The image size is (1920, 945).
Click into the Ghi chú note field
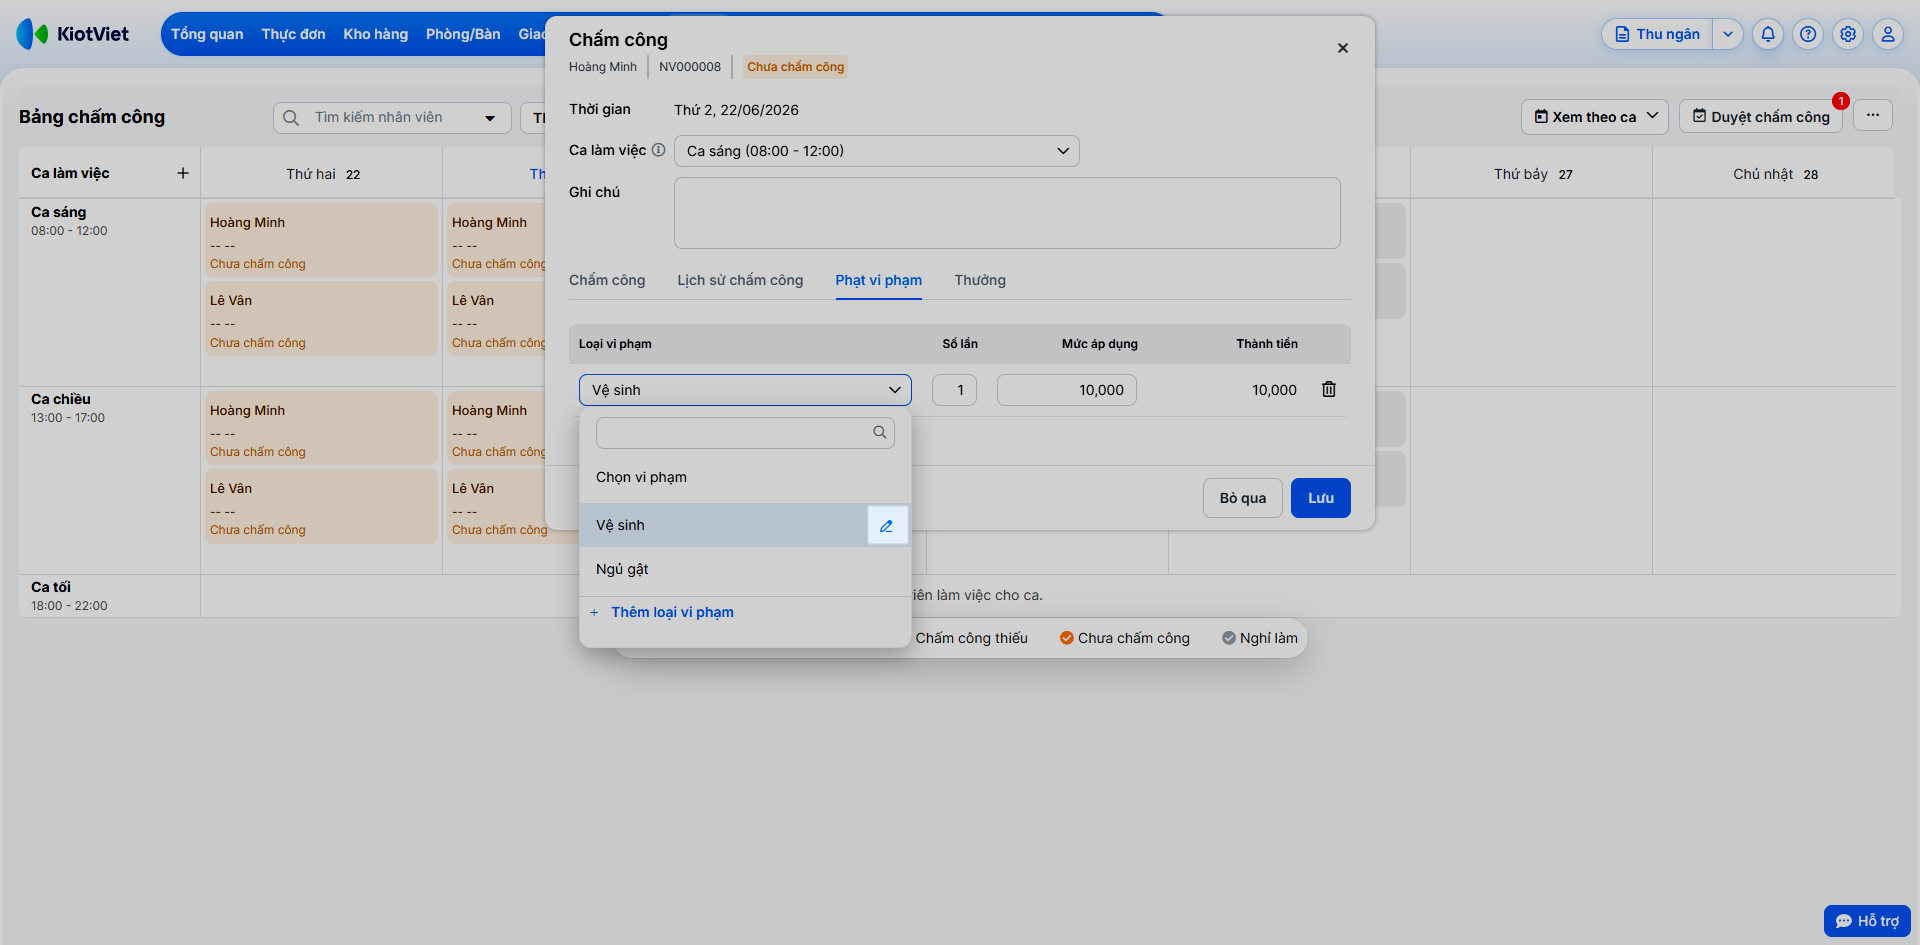1007,213
